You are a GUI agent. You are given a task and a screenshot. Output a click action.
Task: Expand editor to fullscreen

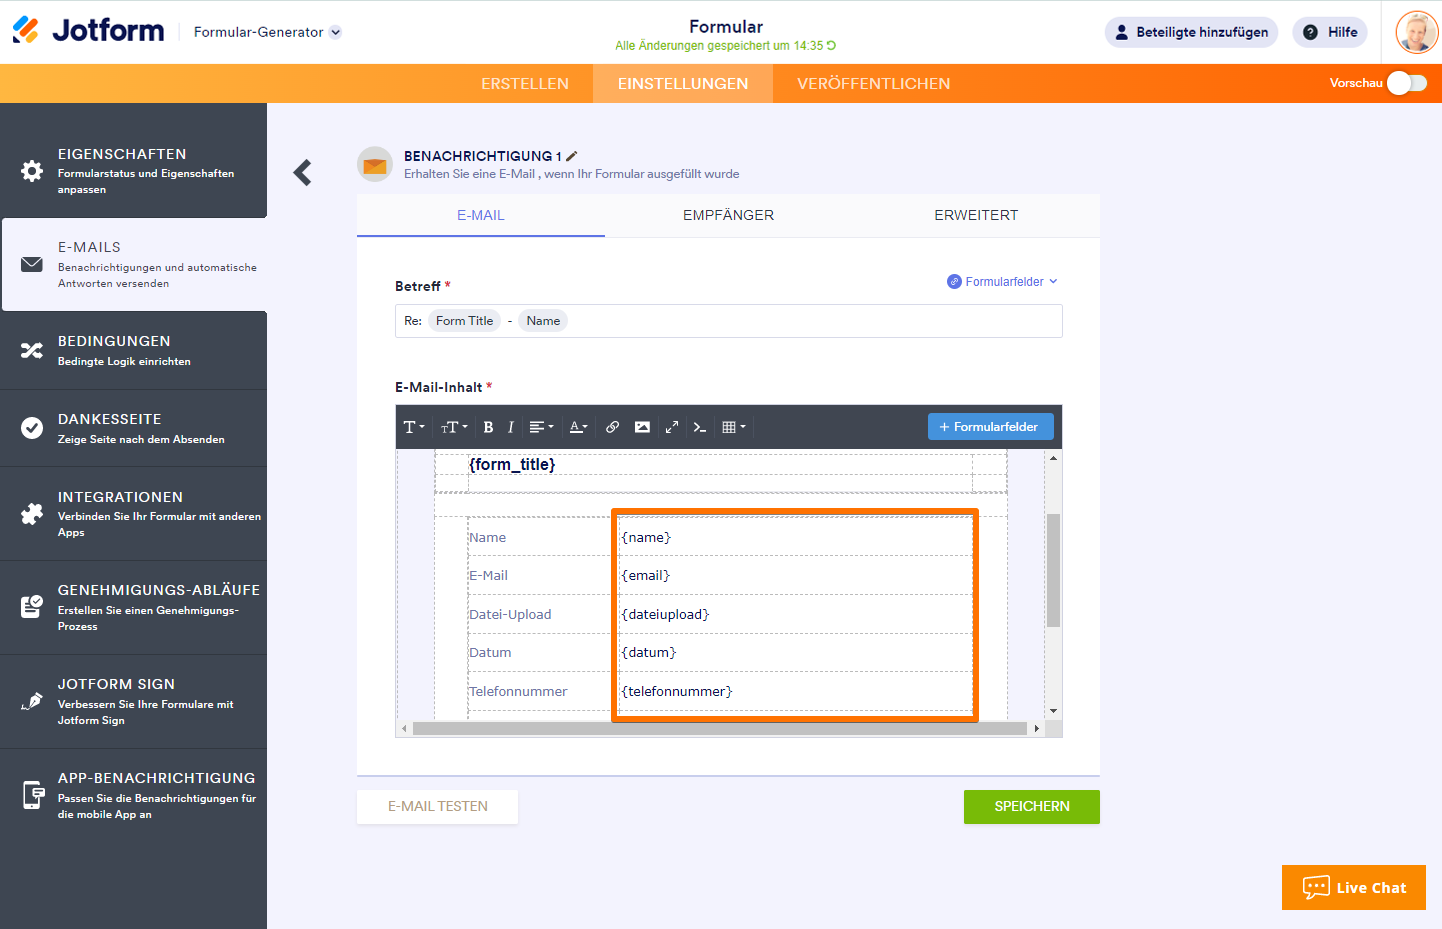click(672, 427)
